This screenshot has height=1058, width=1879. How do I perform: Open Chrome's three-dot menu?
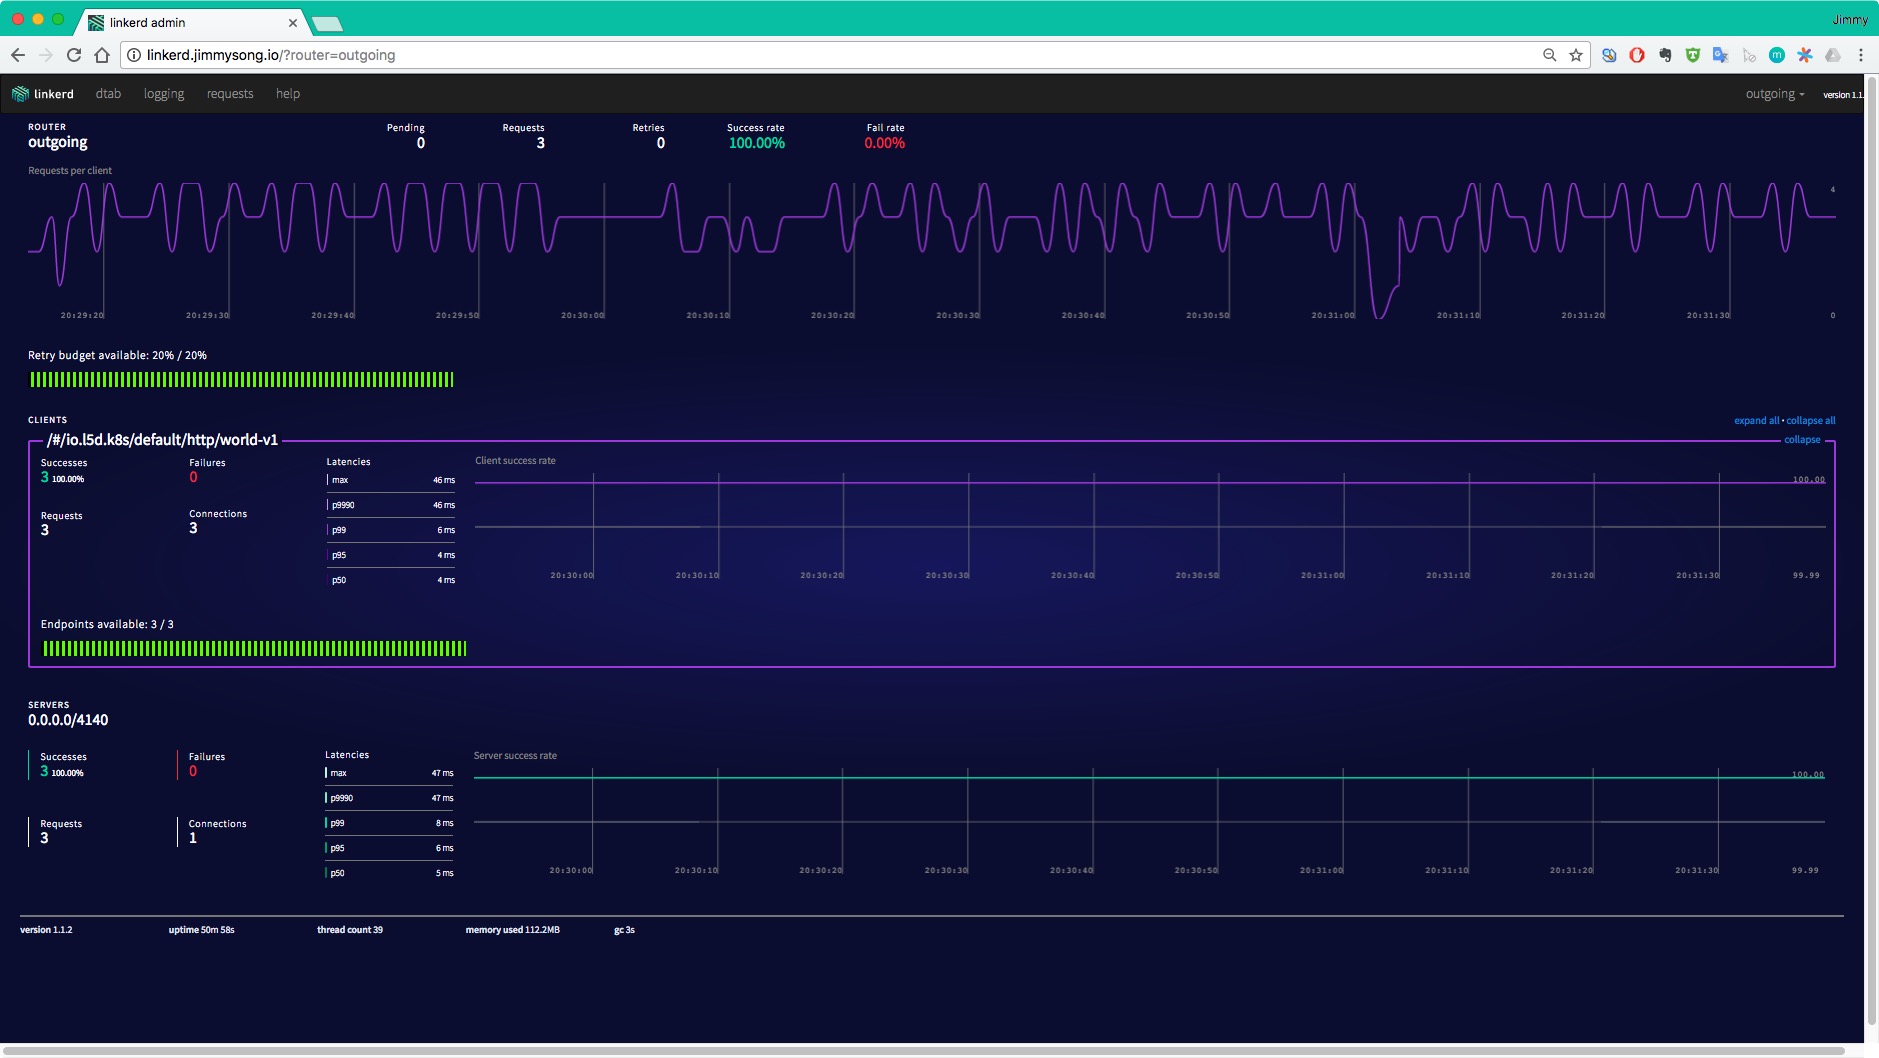tap(1862, 55)
